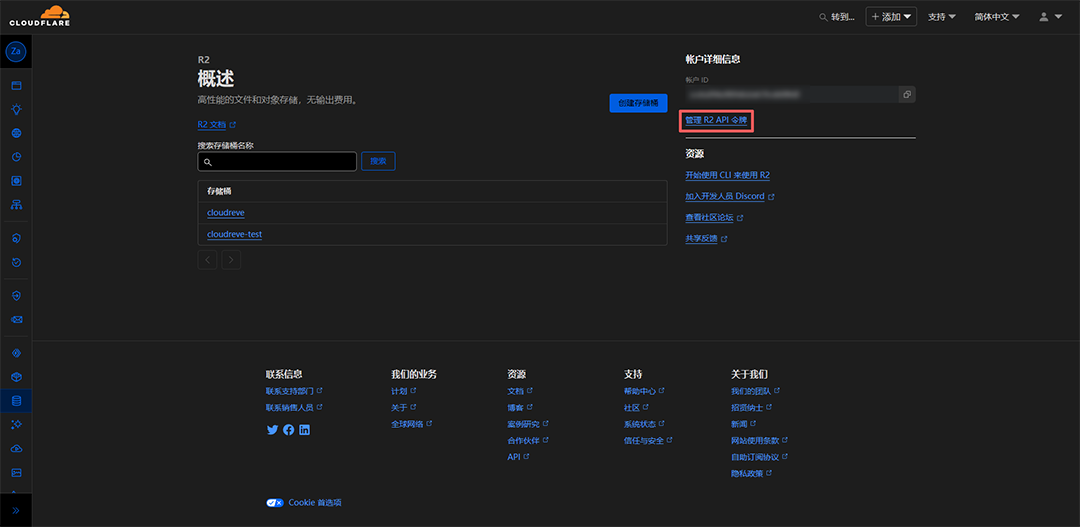Viewport: 1080px width, 527px height.
Task: Open the Websites window icon in sidebar
Action: tap(17, 85)
